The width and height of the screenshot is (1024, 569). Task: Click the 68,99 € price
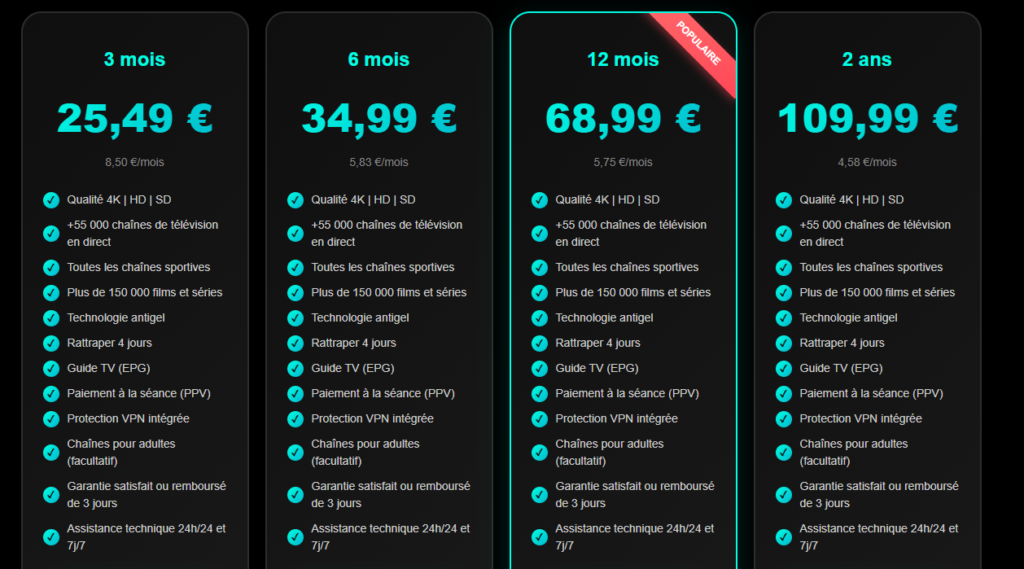pyautogui.click(x=622, y=118)
